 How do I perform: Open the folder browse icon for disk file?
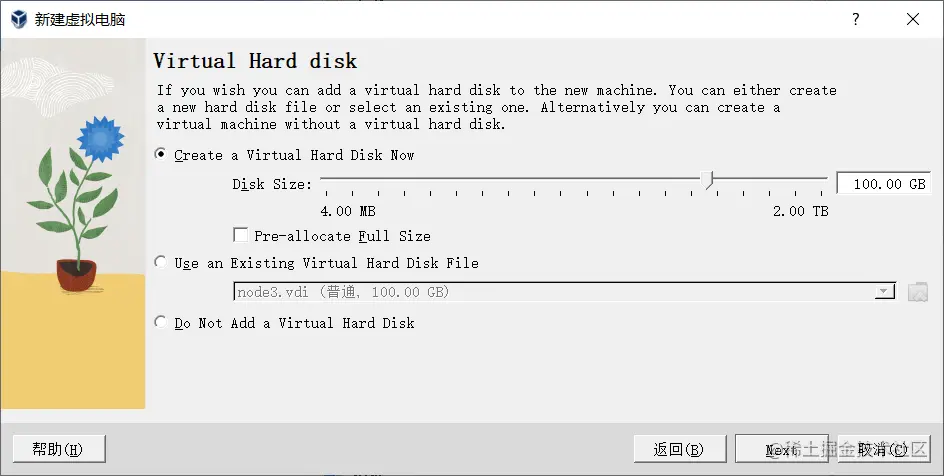pyautogui.click(x=918, y=292)
